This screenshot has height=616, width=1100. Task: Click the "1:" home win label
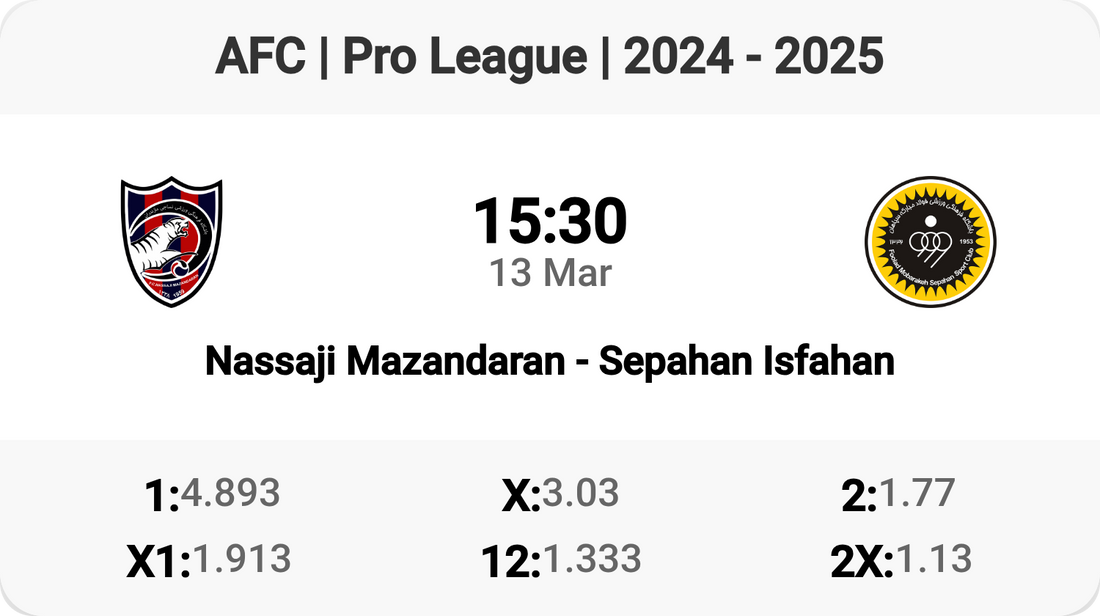tap(162, 496)
